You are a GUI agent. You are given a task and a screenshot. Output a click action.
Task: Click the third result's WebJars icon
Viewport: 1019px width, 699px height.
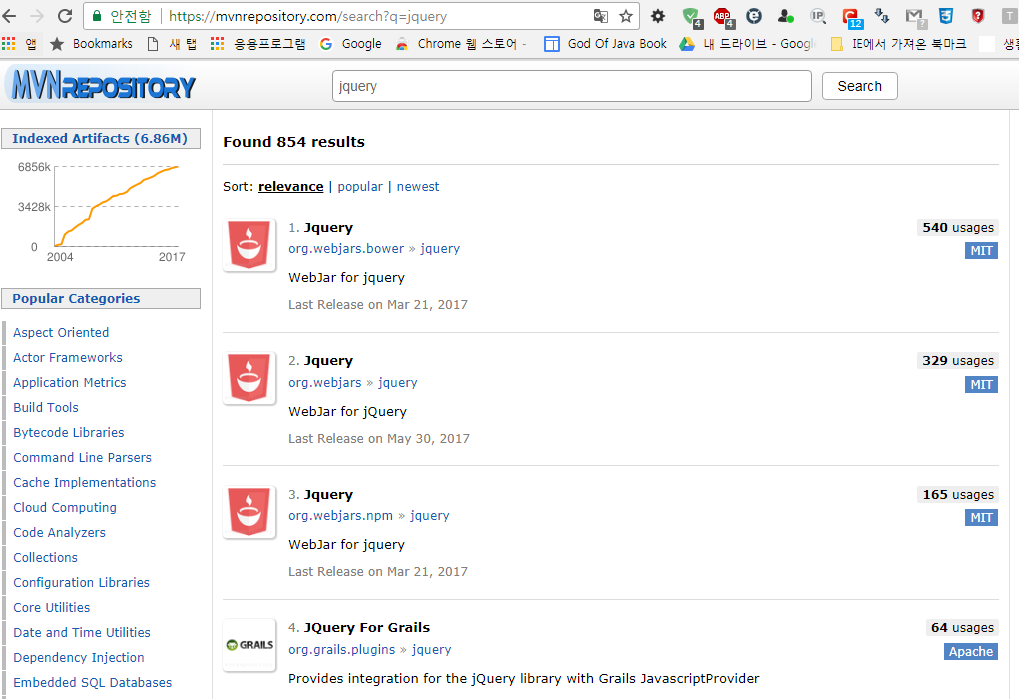249,512
